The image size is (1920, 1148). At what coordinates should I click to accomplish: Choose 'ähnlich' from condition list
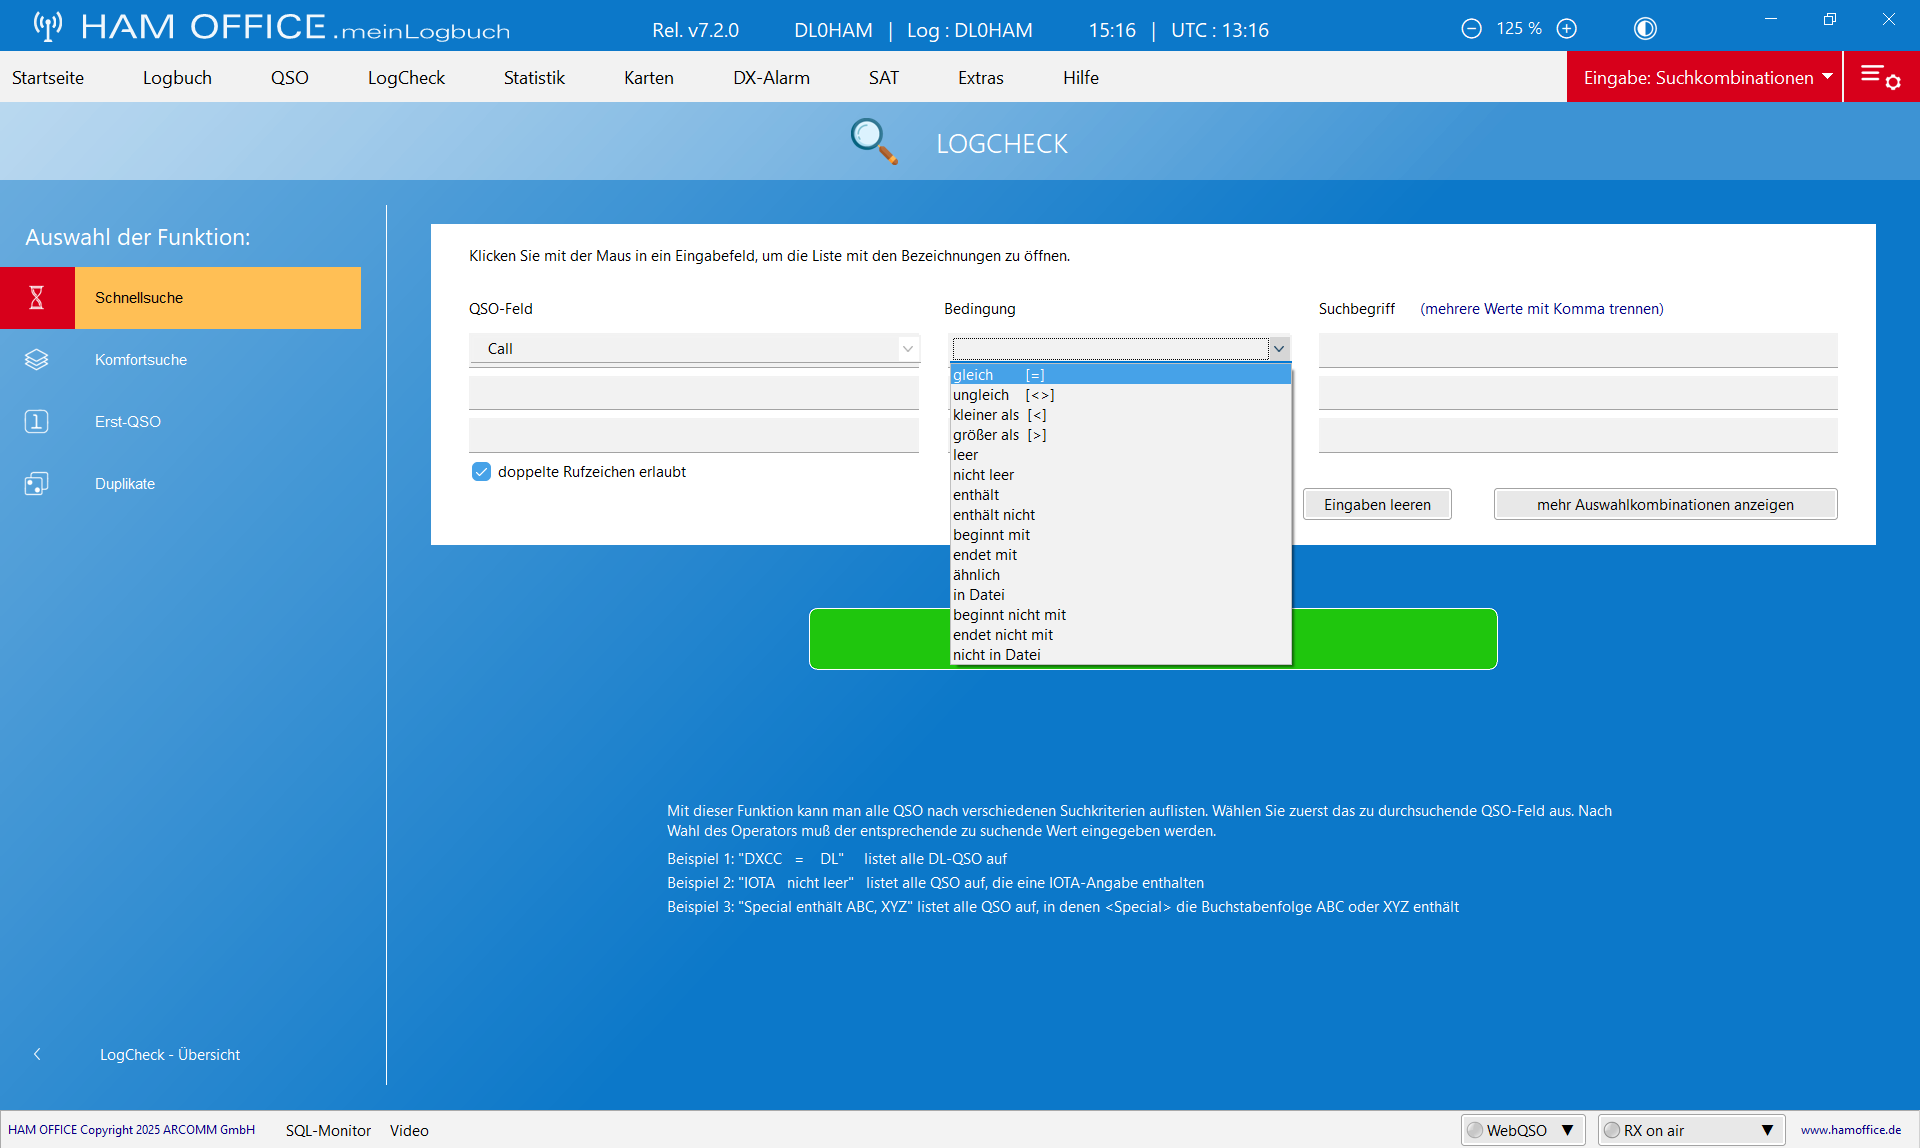(1120, 575)
